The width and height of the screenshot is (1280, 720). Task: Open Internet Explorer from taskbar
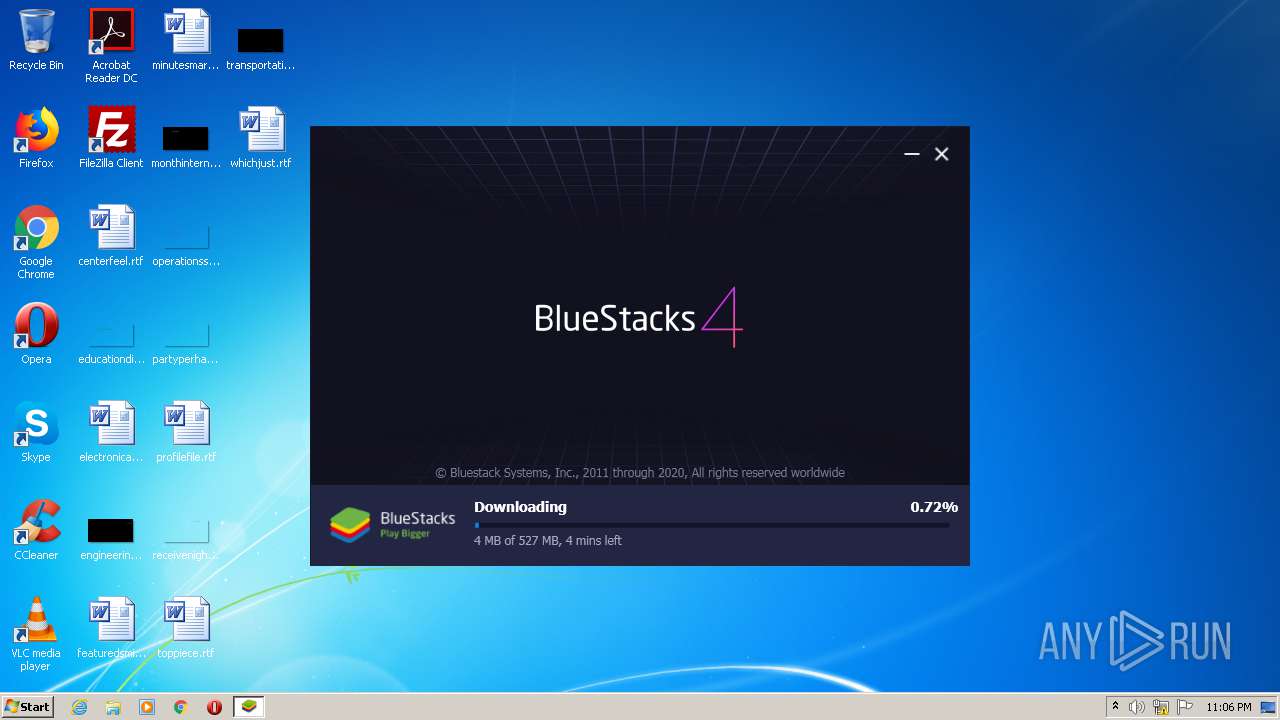[79, 707]
